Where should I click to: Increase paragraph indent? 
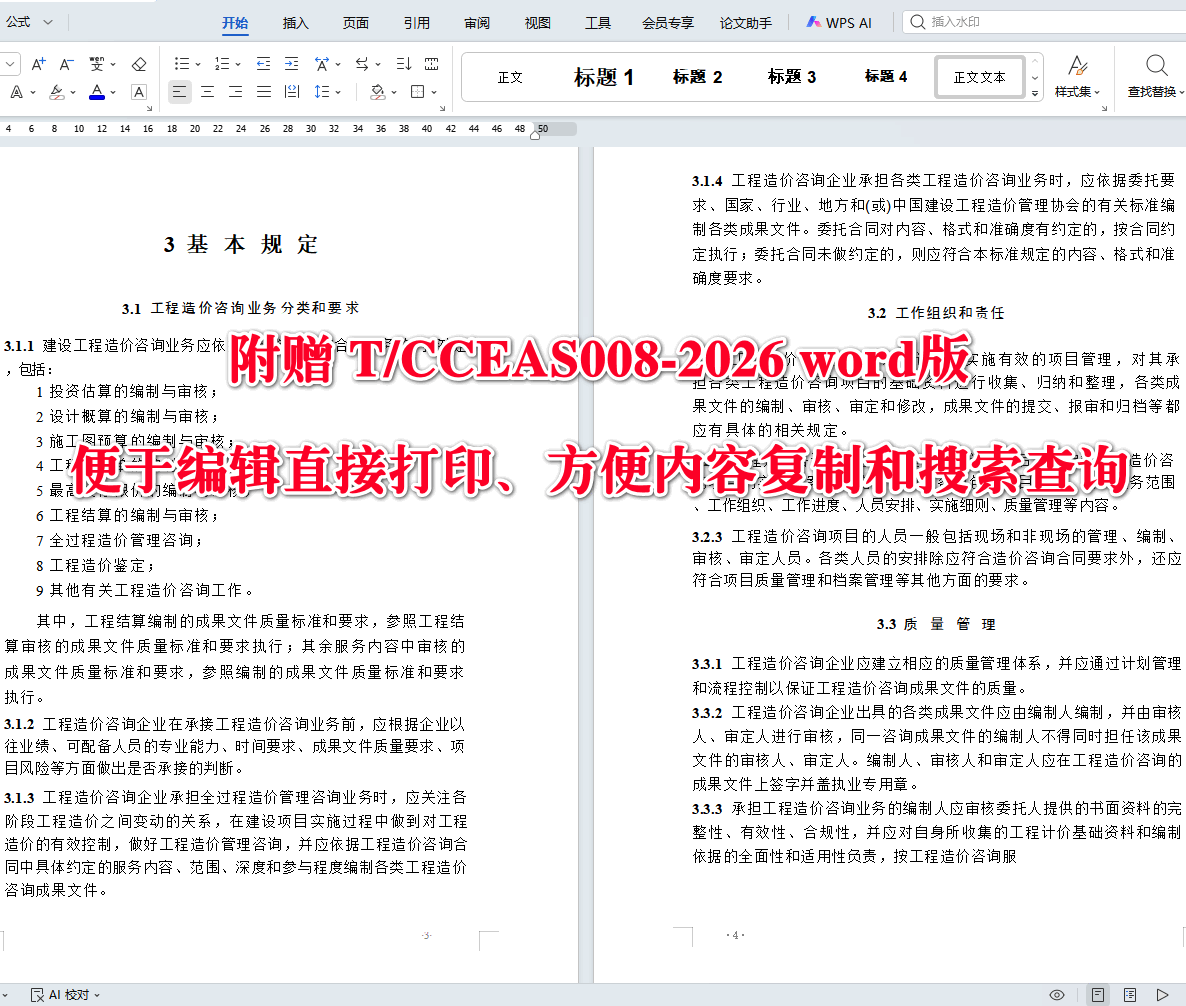[x=291, y=64]
